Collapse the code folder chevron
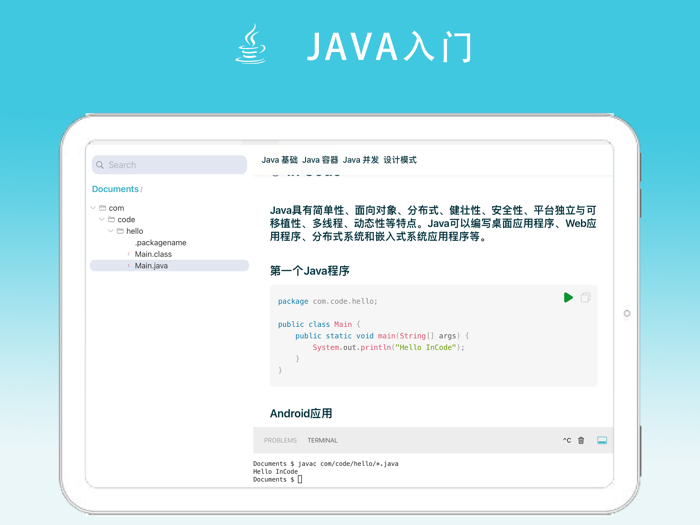Viewport: 700px width, 525px height. [x=102, y=219]
